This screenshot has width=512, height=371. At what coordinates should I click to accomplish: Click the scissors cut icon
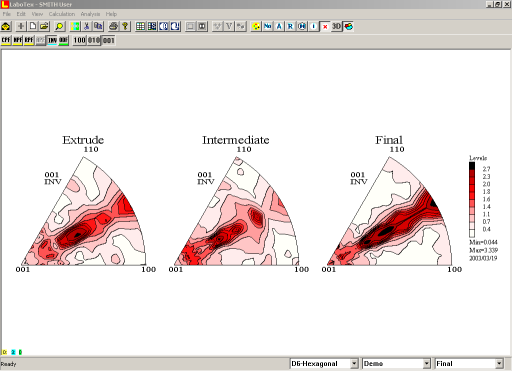[x=87, y=26]
